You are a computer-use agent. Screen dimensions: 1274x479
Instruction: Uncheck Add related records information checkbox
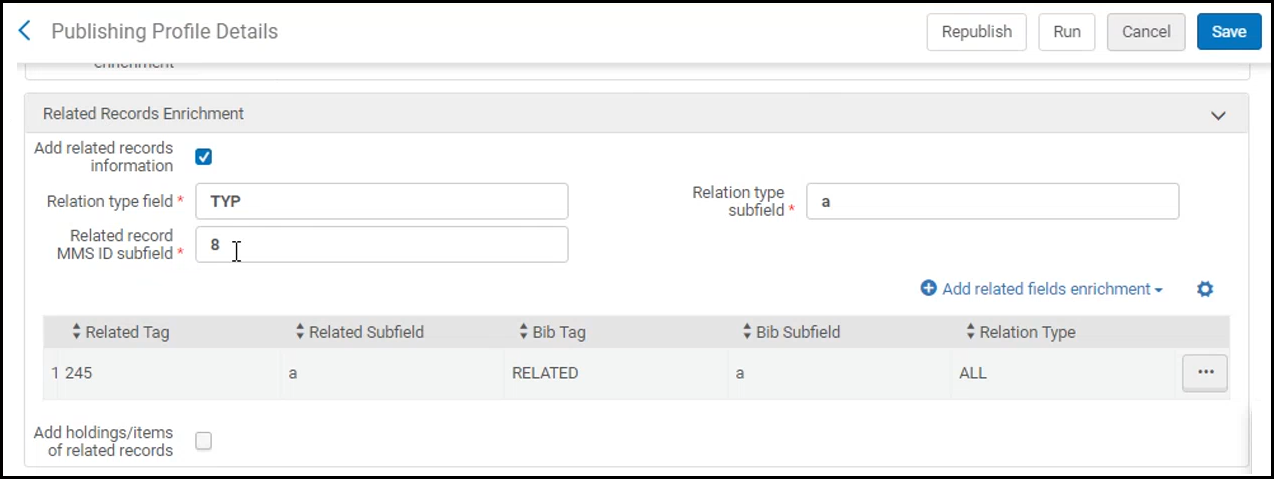click(203, 156)
